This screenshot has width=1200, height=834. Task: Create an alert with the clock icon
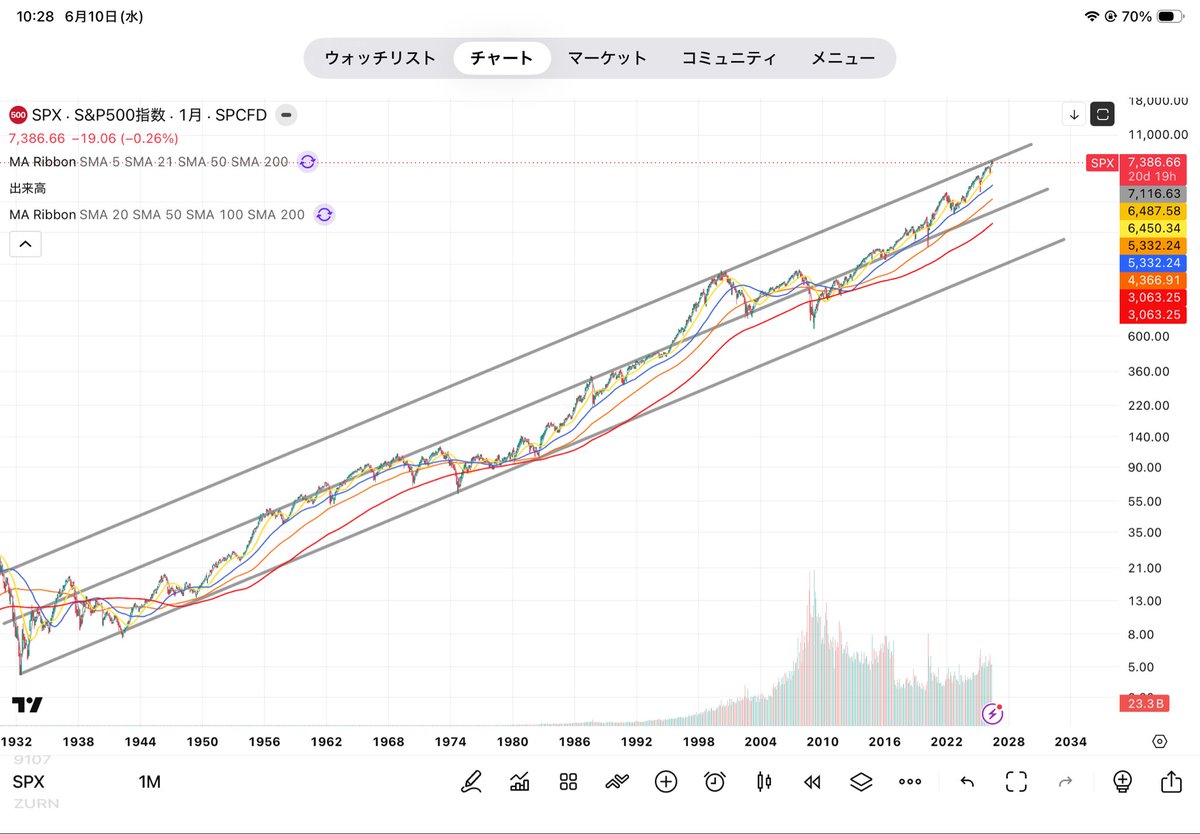(715, 782)
